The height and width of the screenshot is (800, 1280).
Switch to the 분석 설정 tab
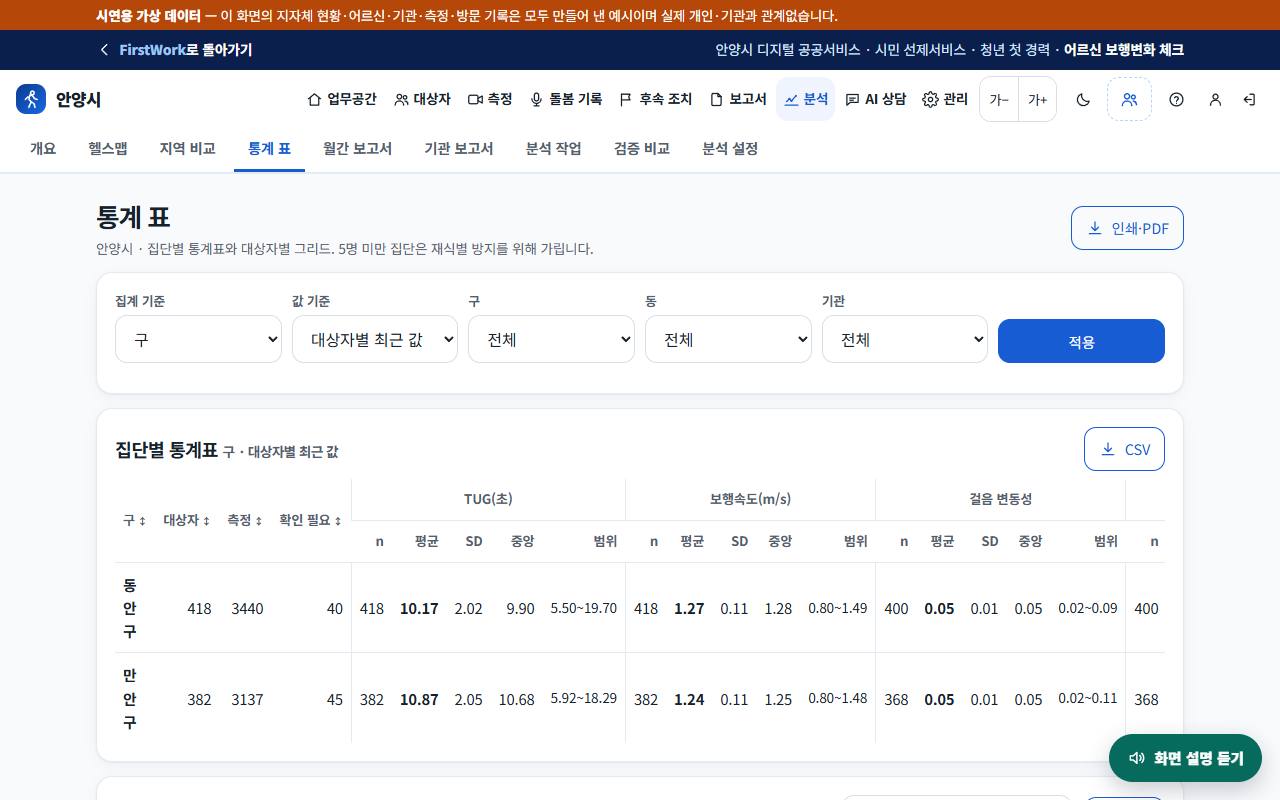click(x=730, y=148)
